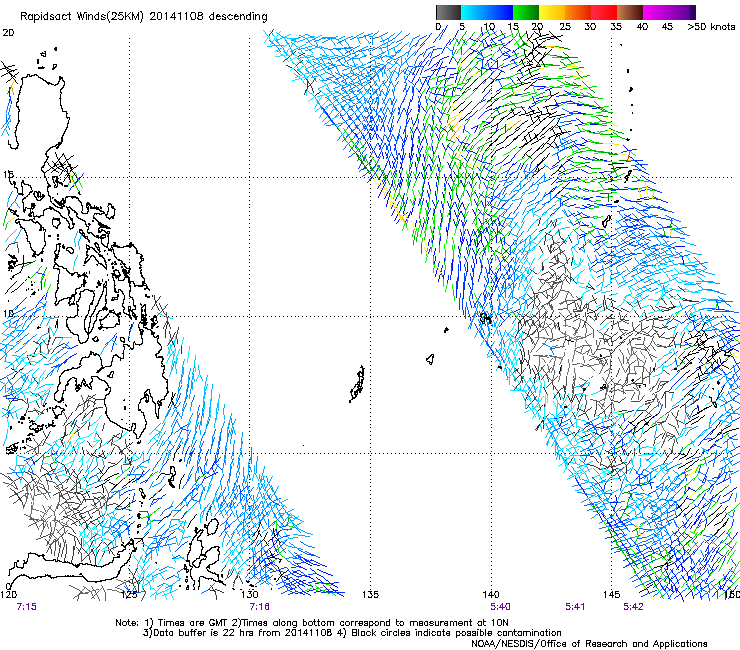
Task: Click the purple '5:42' swath time
Action: [633, 607]
